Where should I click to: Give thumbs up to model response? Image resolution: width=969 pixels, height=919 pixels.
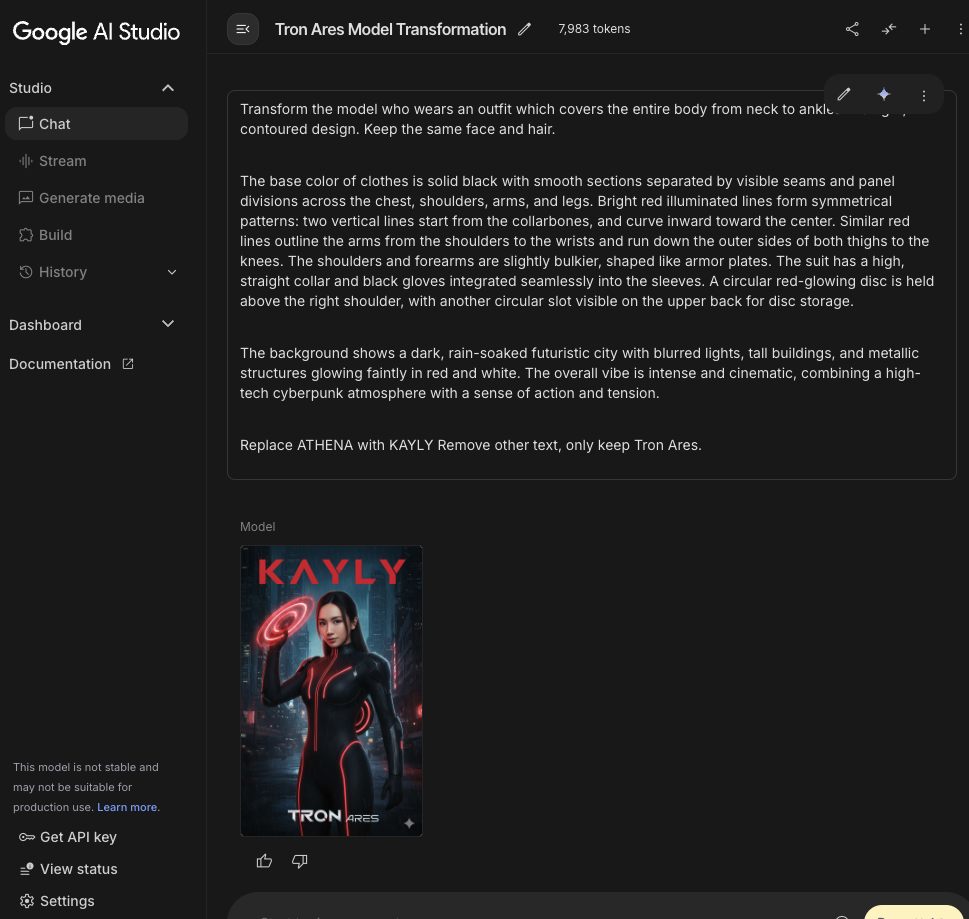point(264,861)
